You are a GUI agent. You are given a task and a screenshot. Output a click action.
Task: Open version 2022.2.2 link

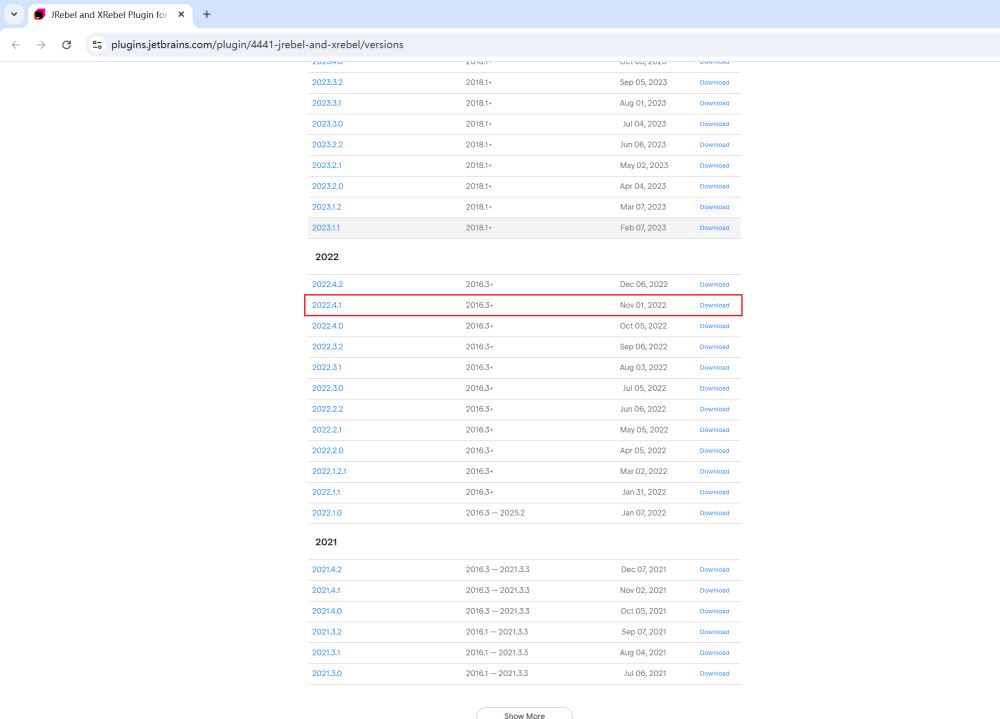tap(327, 409)
